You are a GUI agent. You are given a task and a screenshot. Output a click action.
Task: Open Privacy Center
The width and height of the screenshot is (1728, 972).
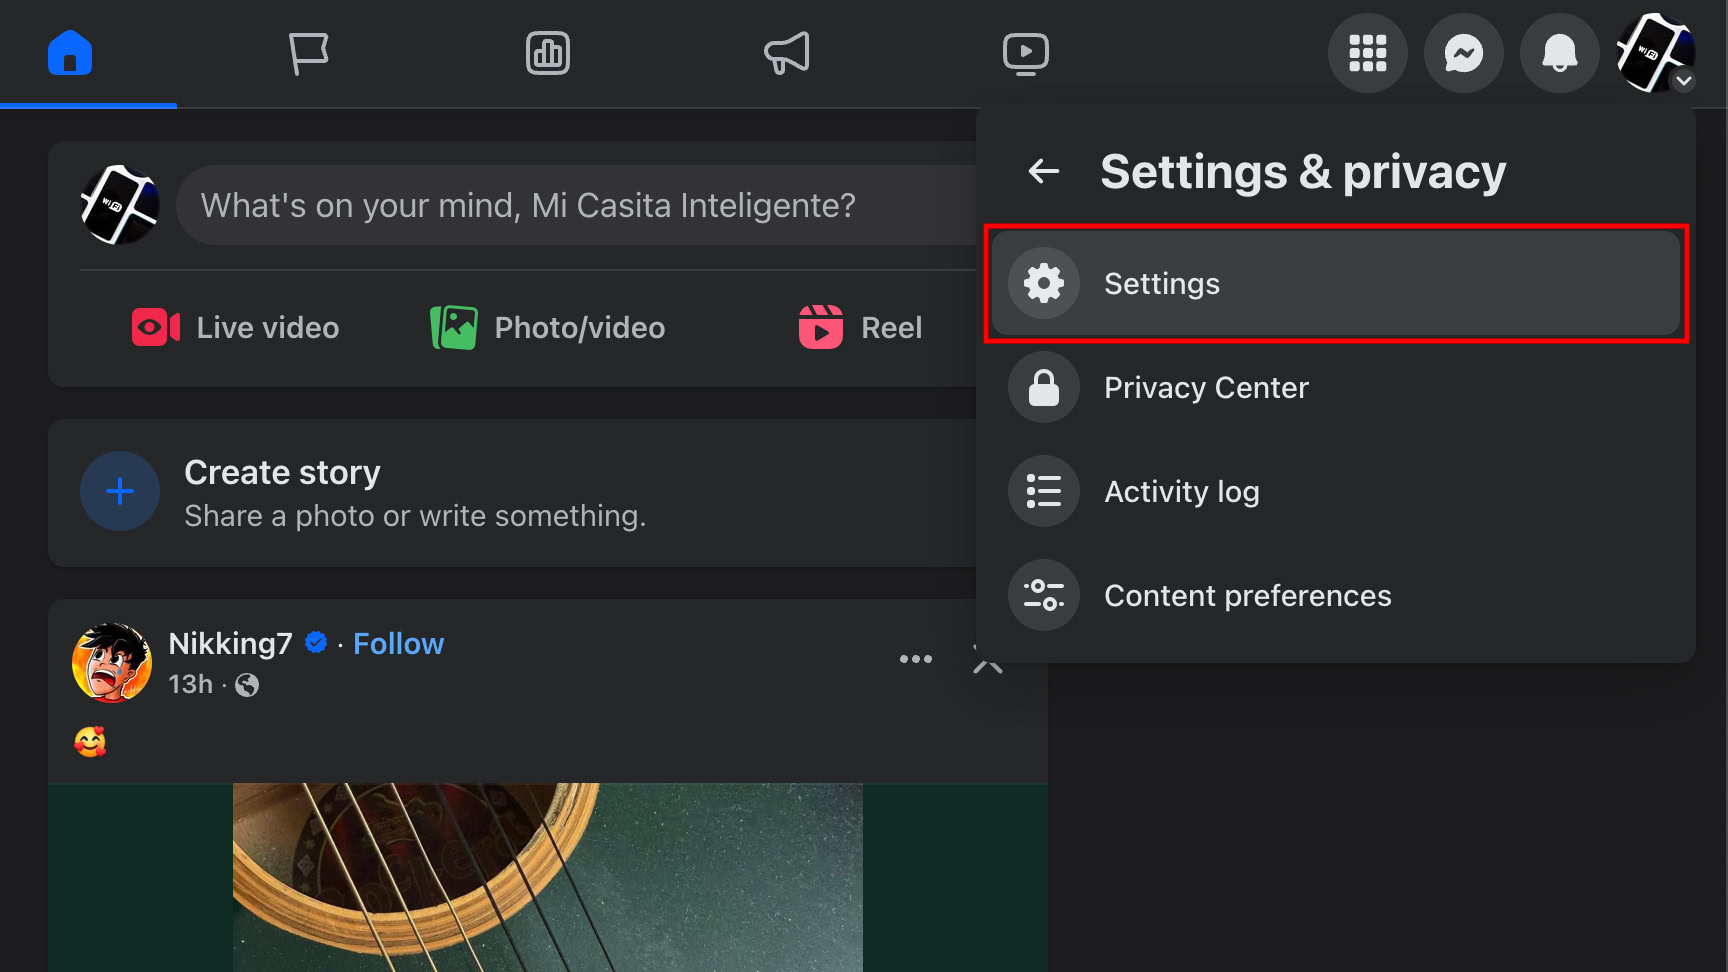point(1206,388)
